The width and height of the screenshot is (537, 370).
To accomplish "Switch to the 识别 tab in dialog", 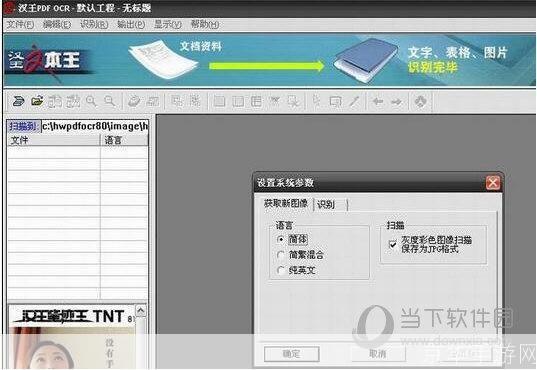I will tap(326, 205).
